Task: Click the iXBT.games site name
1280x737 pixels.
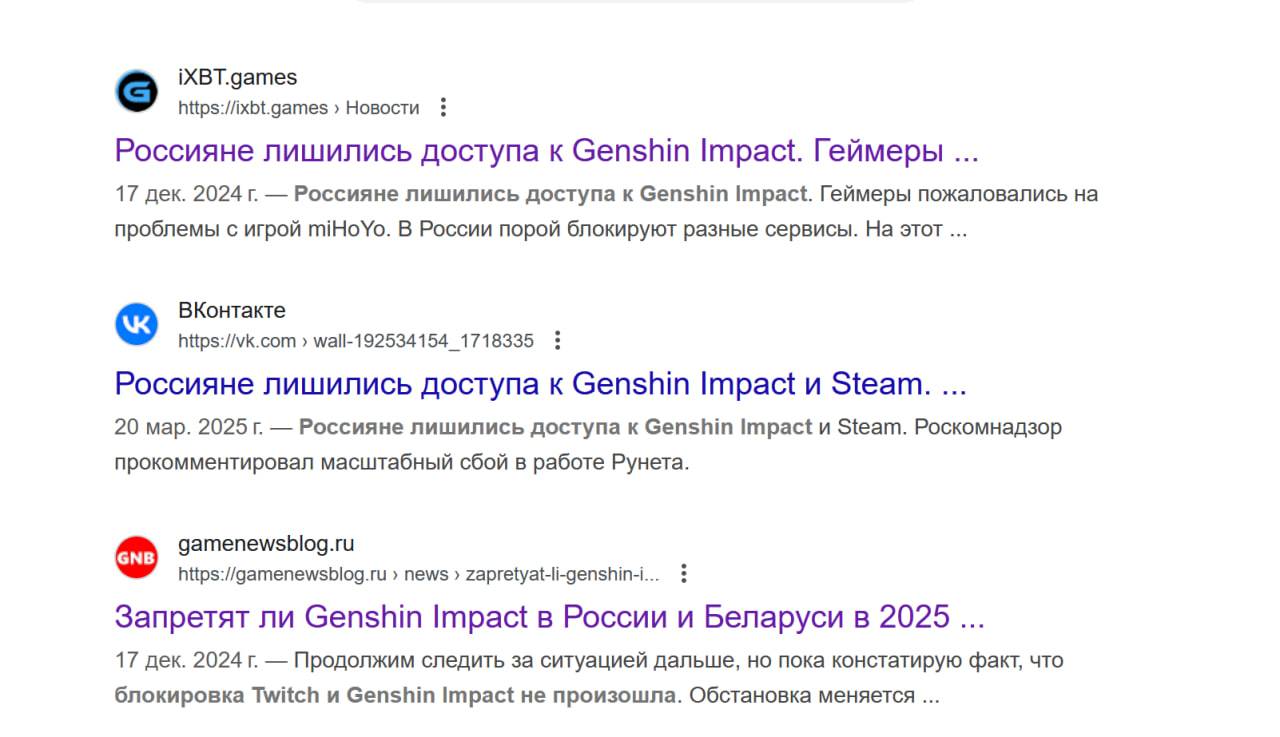Action: click(237, 77)
